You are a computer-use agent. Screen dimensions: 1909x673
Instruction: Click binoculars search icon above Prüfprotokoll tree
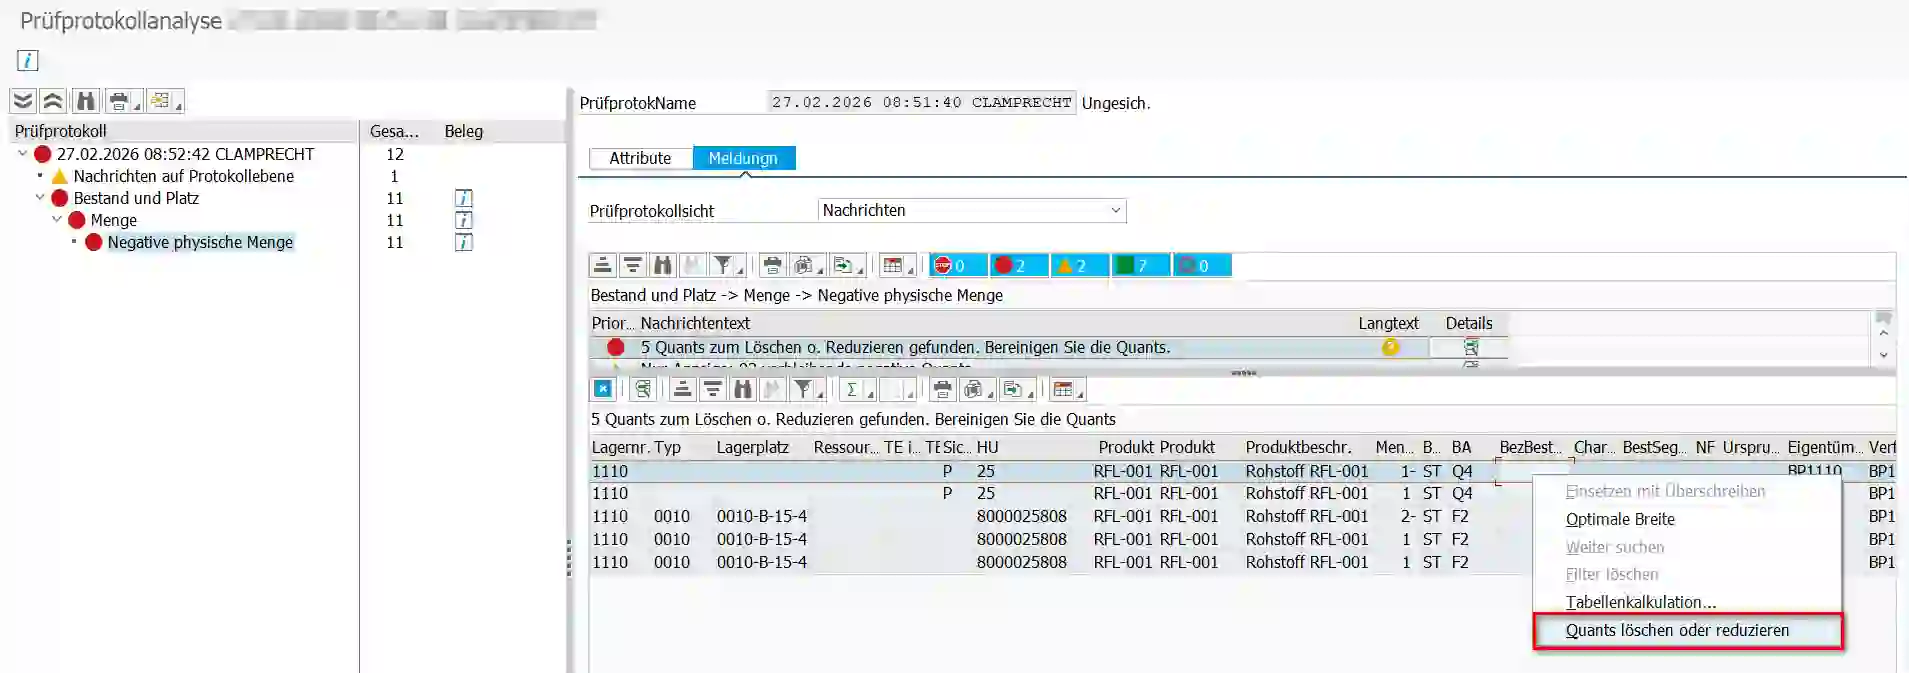86,101
